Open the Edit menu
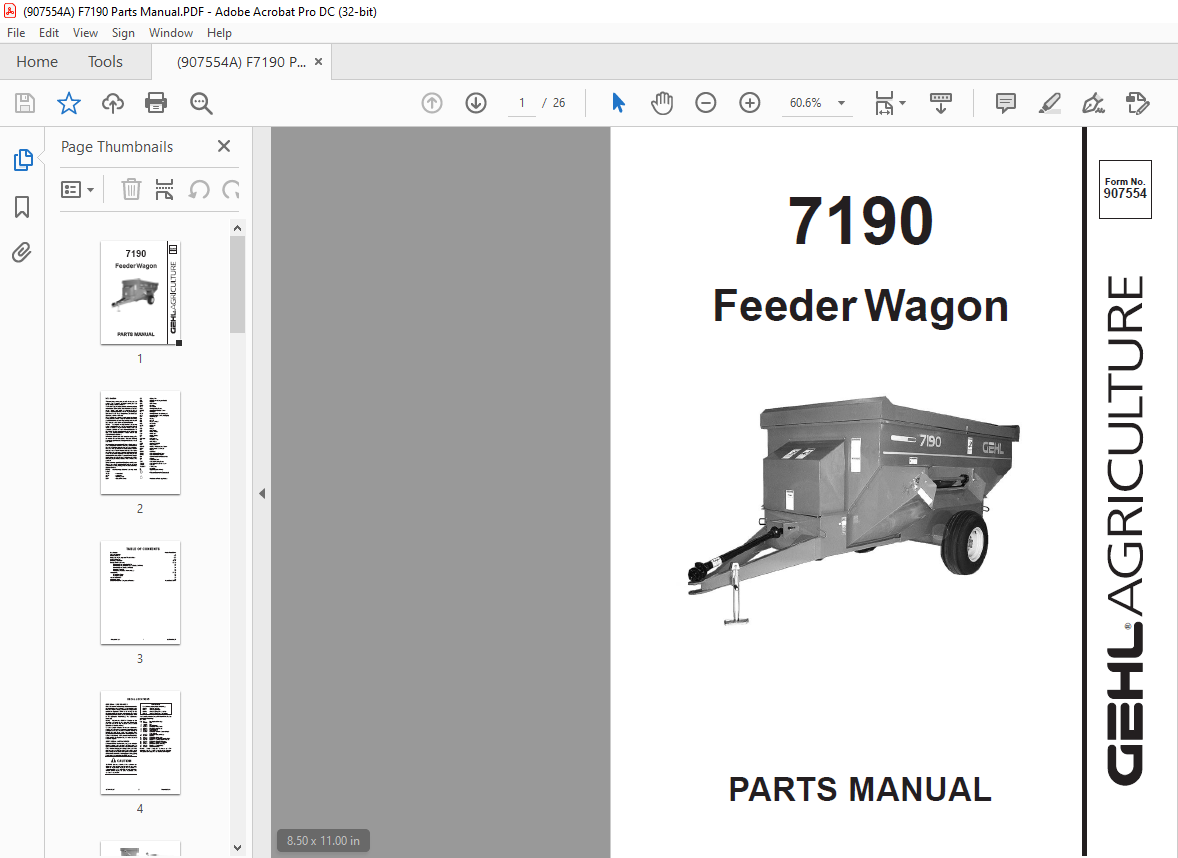Screen dimensions: 1178x858 tap(49, 33)
